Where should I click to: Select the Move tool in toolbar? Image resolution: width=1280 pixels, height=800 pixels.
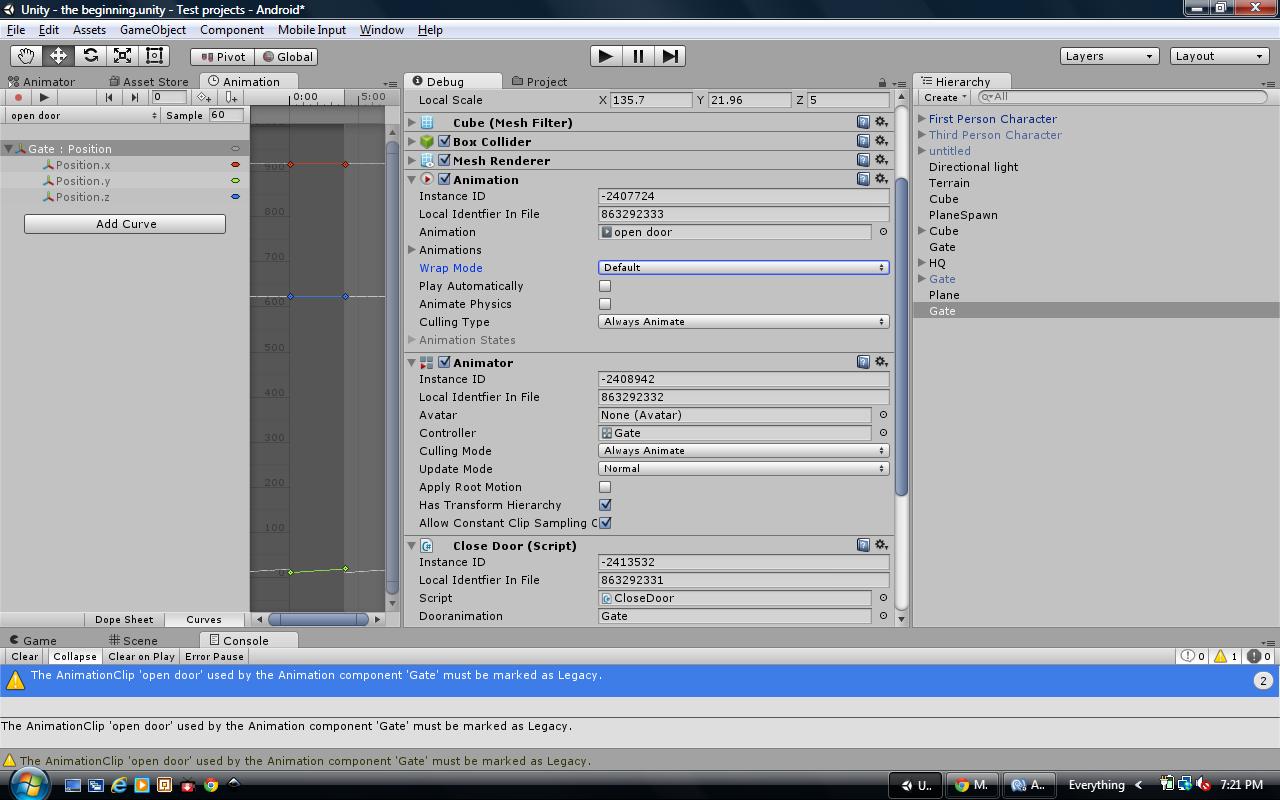[58, 56]
